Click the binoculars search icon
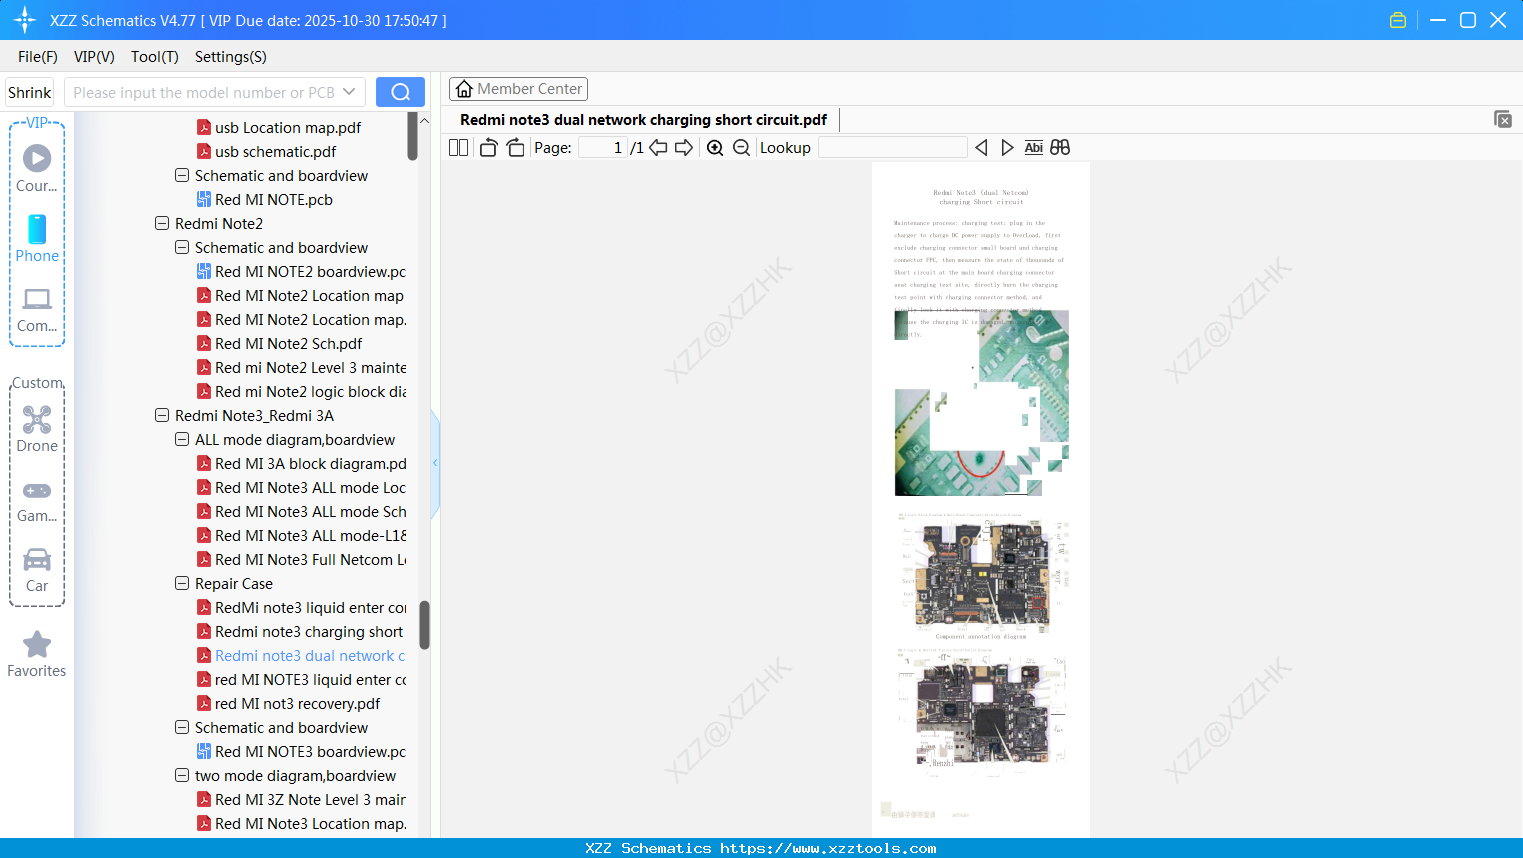The width and height of the screenshot is (1523, 858). coord(1060,148)
